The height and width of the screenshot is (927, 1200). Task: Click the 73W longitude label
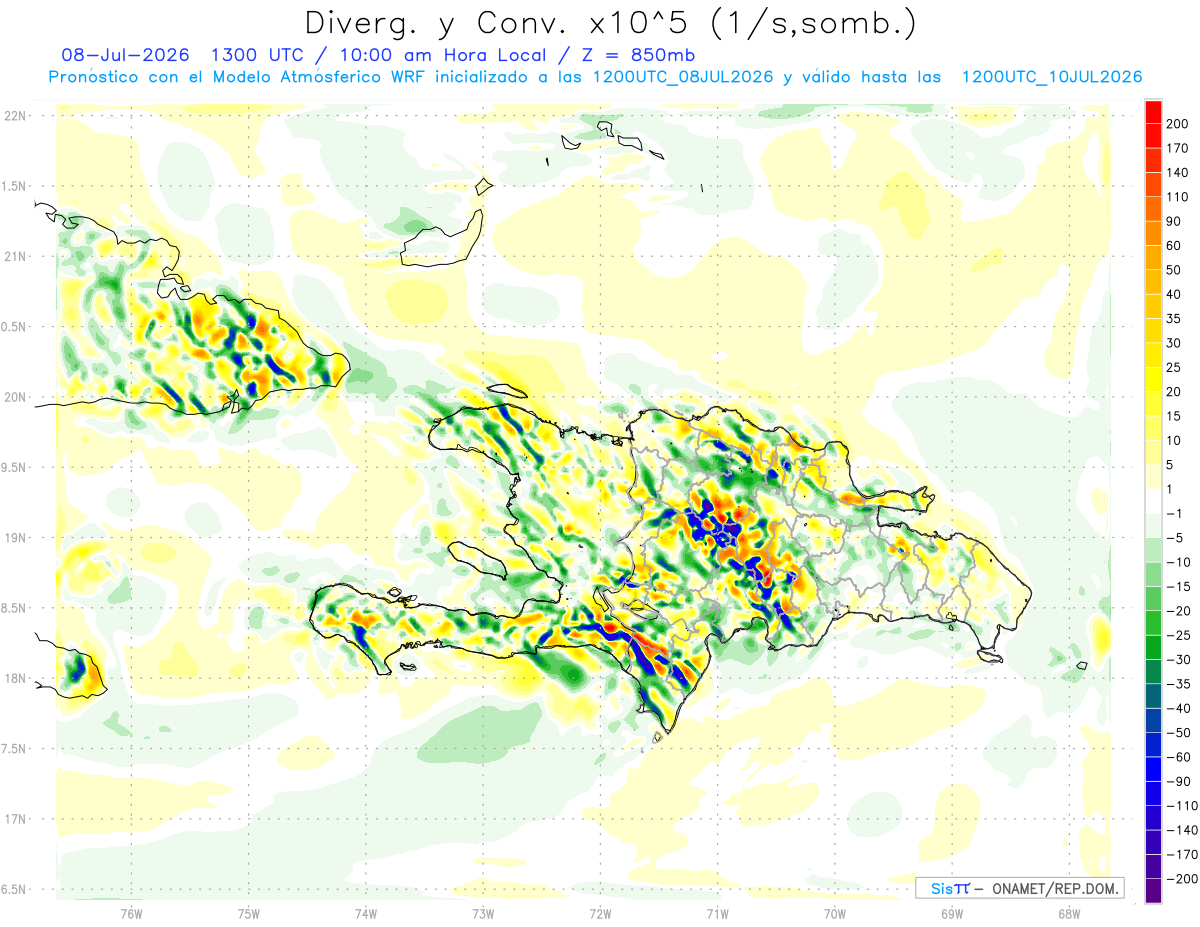(x=483, y=913)
